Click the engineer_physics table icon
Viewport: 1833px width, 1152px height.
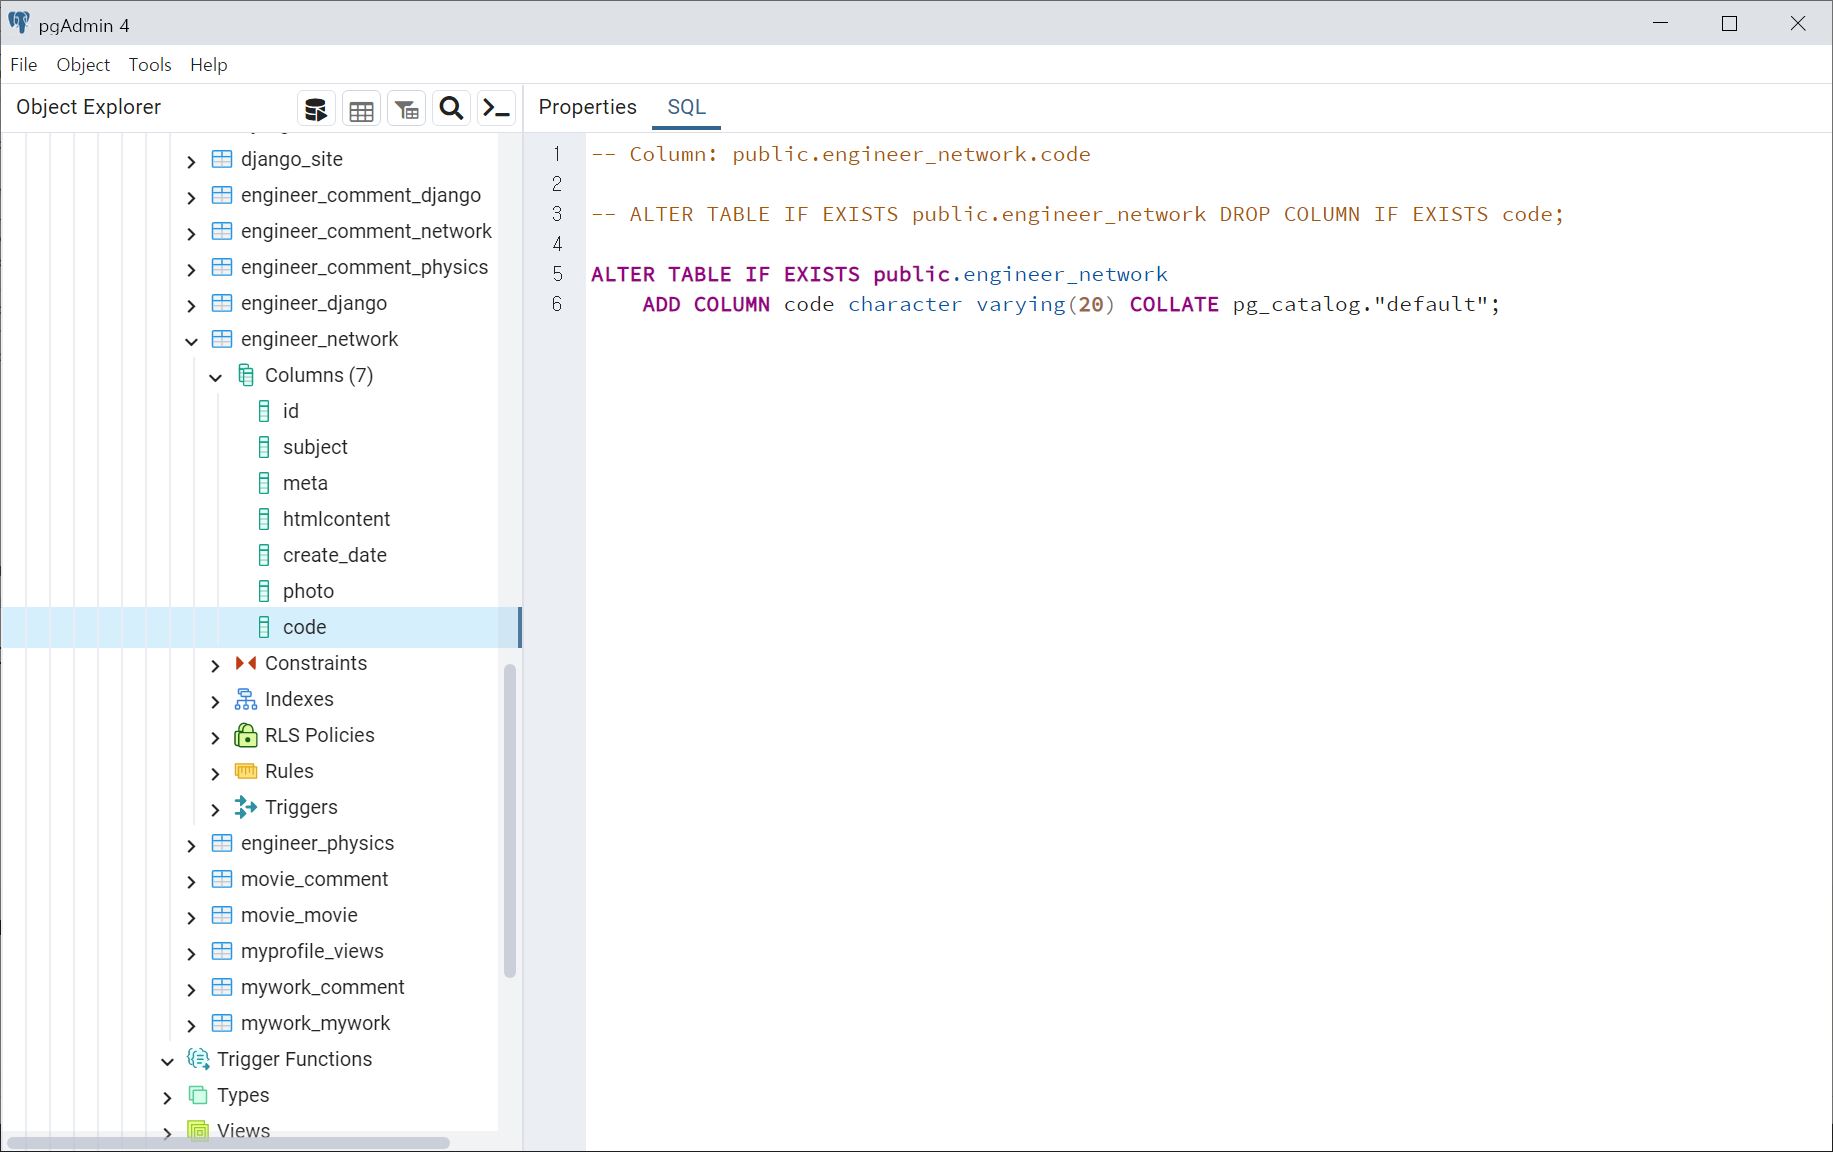click(x=222, y=843)
